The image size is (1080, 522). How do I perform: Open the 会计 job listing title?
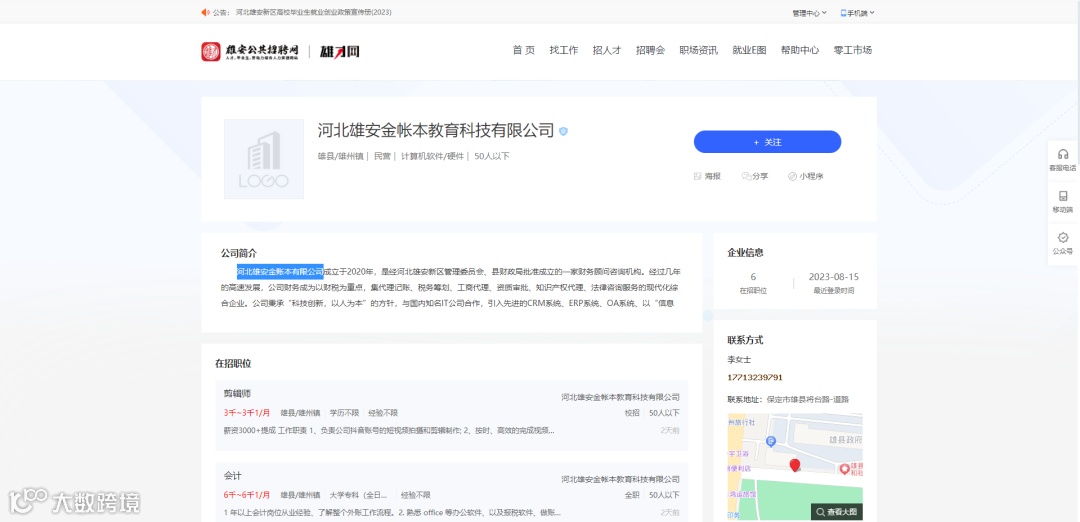[233, 476]
